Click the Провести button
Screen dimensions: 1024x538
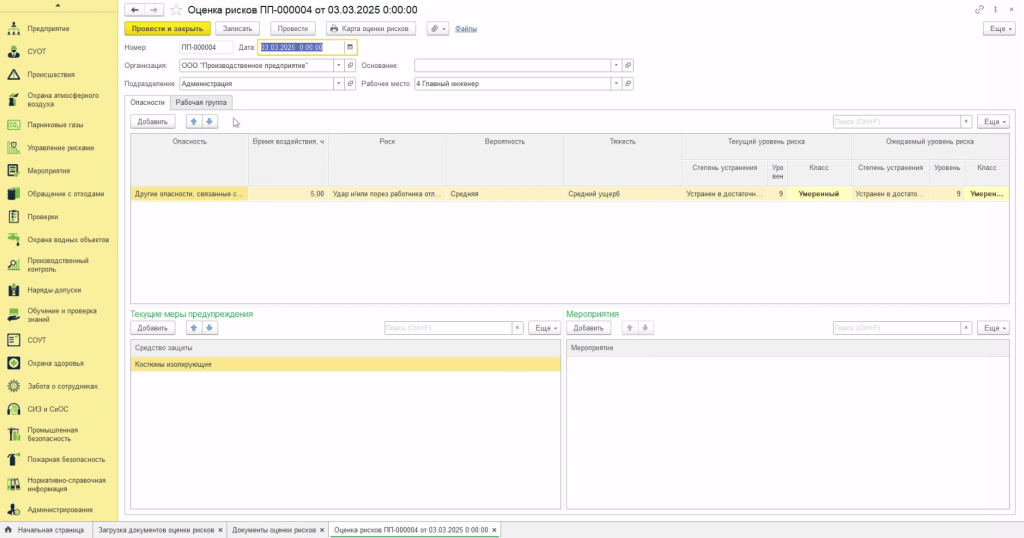[x=293, y=29]
